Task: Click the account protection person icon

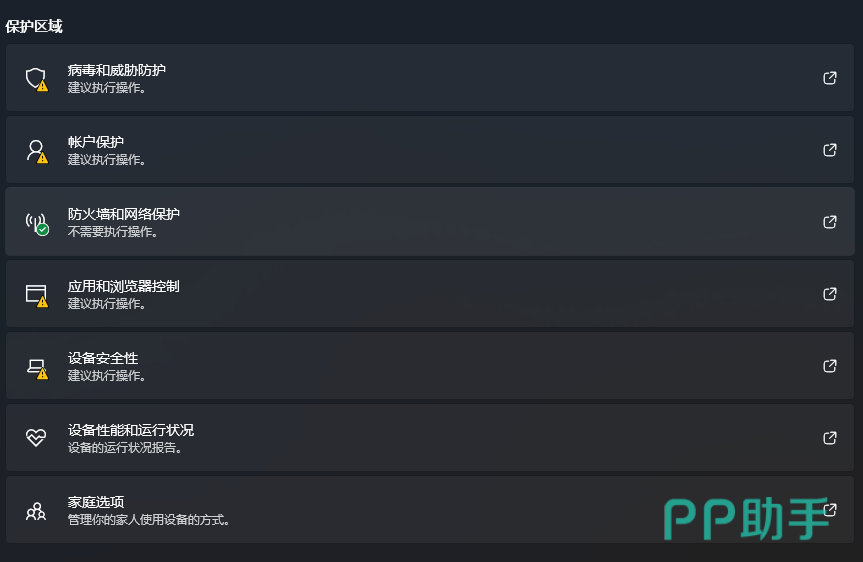Action: pyautogui.click(x=36, y=150)
